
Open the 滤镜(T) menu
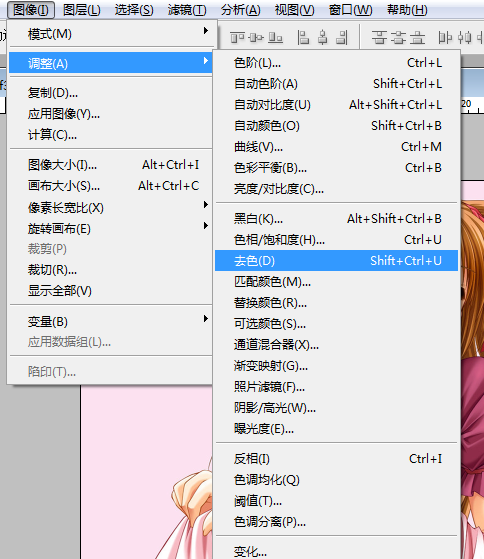coord(187,10)
